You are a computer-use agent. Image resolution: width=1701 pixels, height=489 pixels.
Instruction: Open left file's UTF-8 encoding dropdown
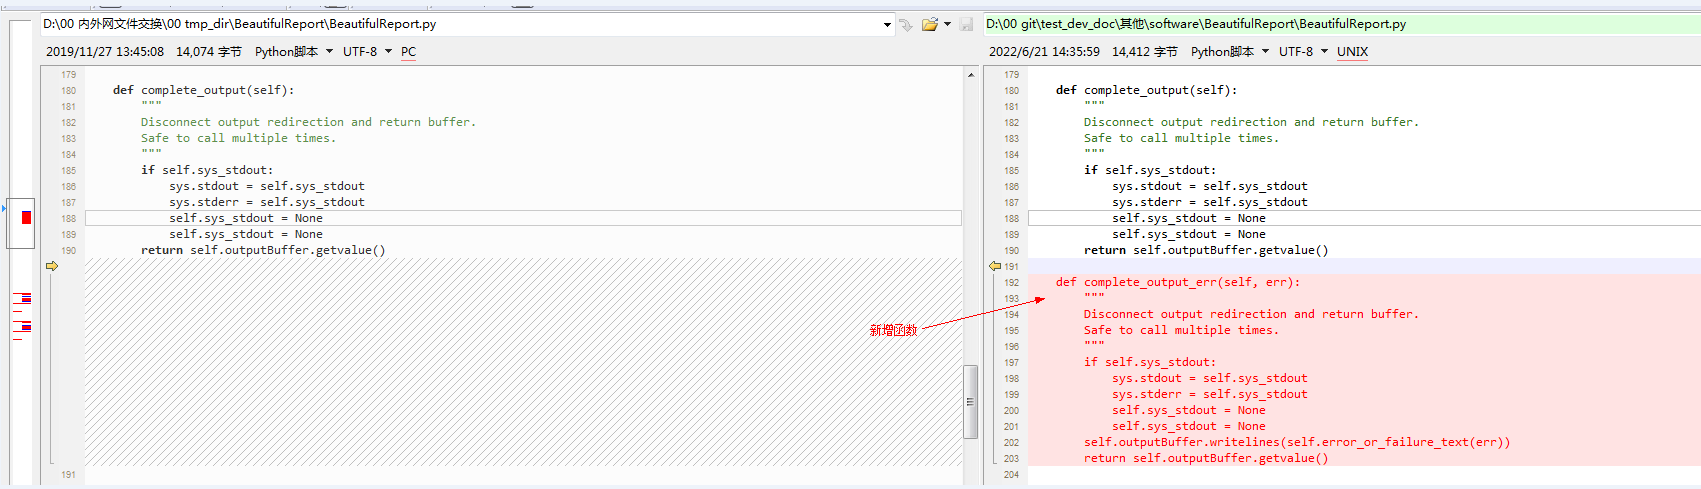(x=367, y=52)
